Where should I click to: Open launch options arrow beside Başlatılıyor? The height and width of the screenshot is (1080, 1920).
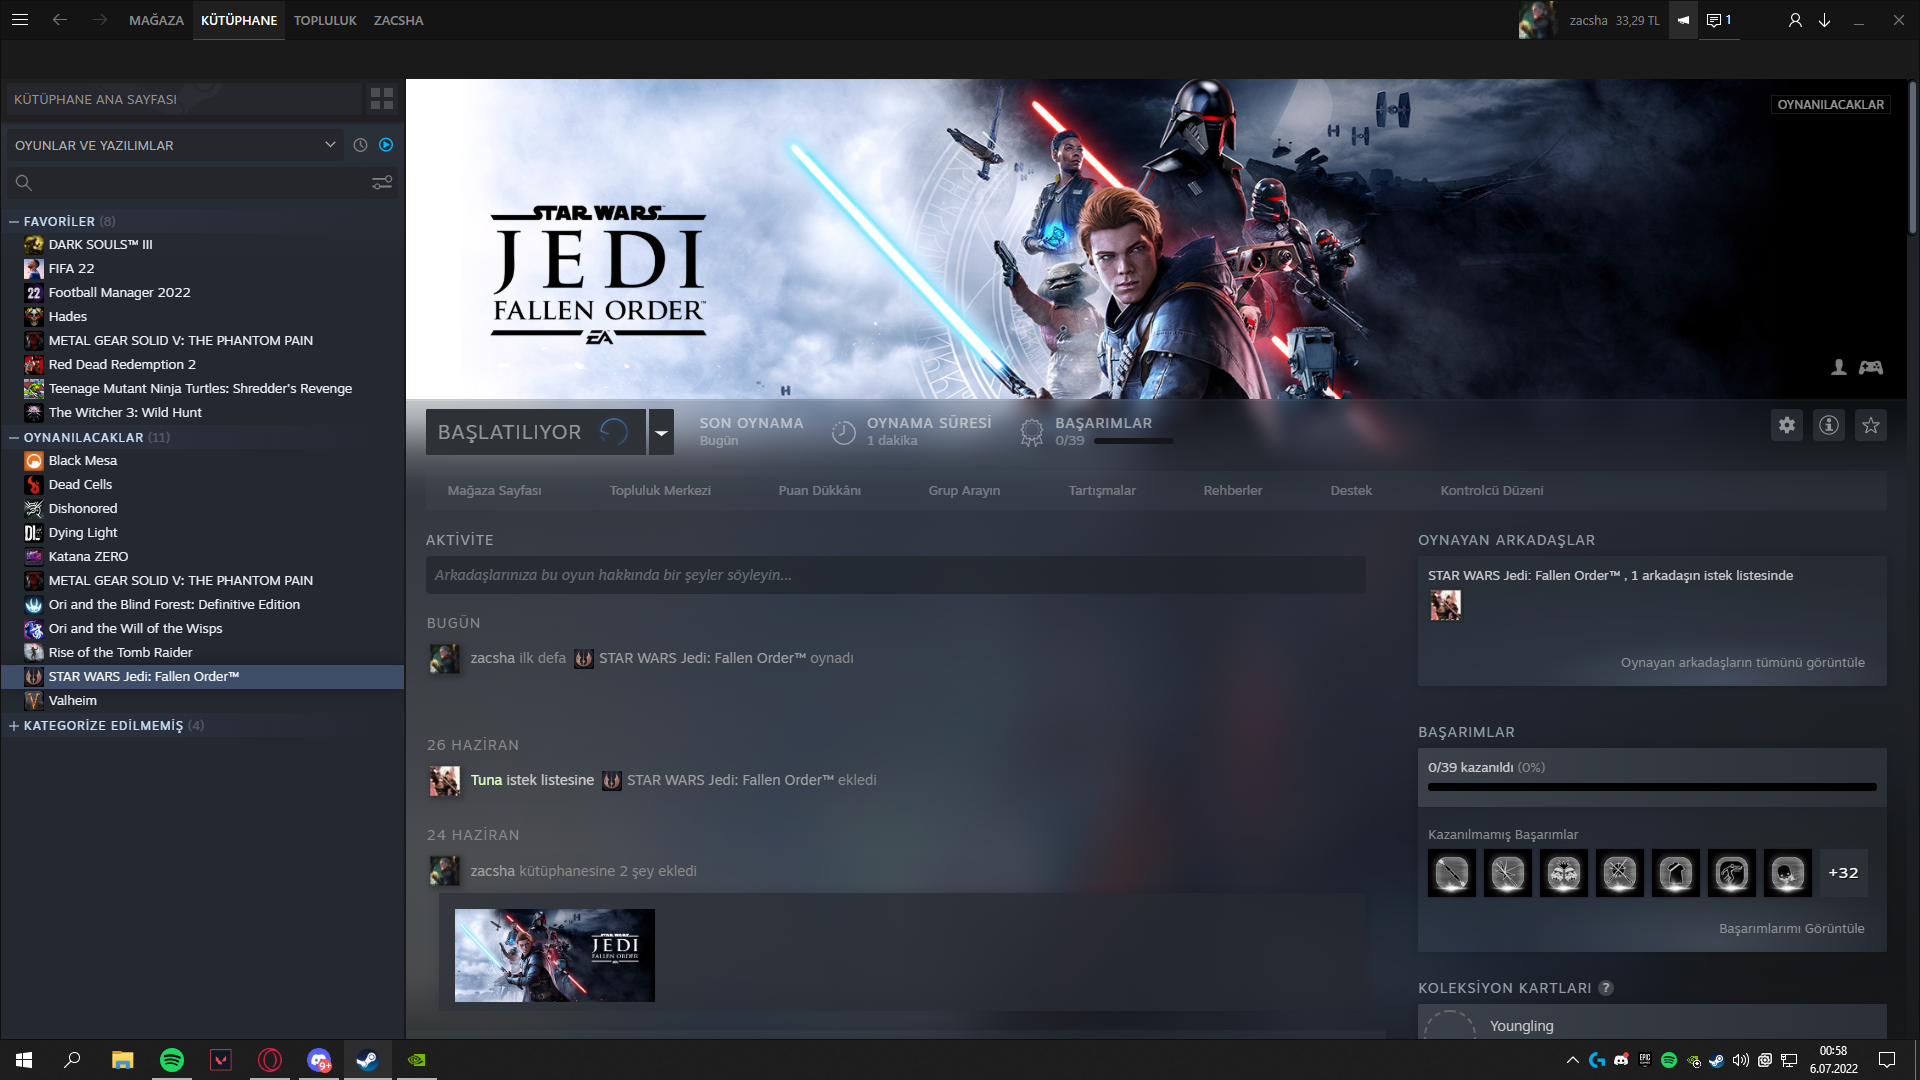[661, 433]
